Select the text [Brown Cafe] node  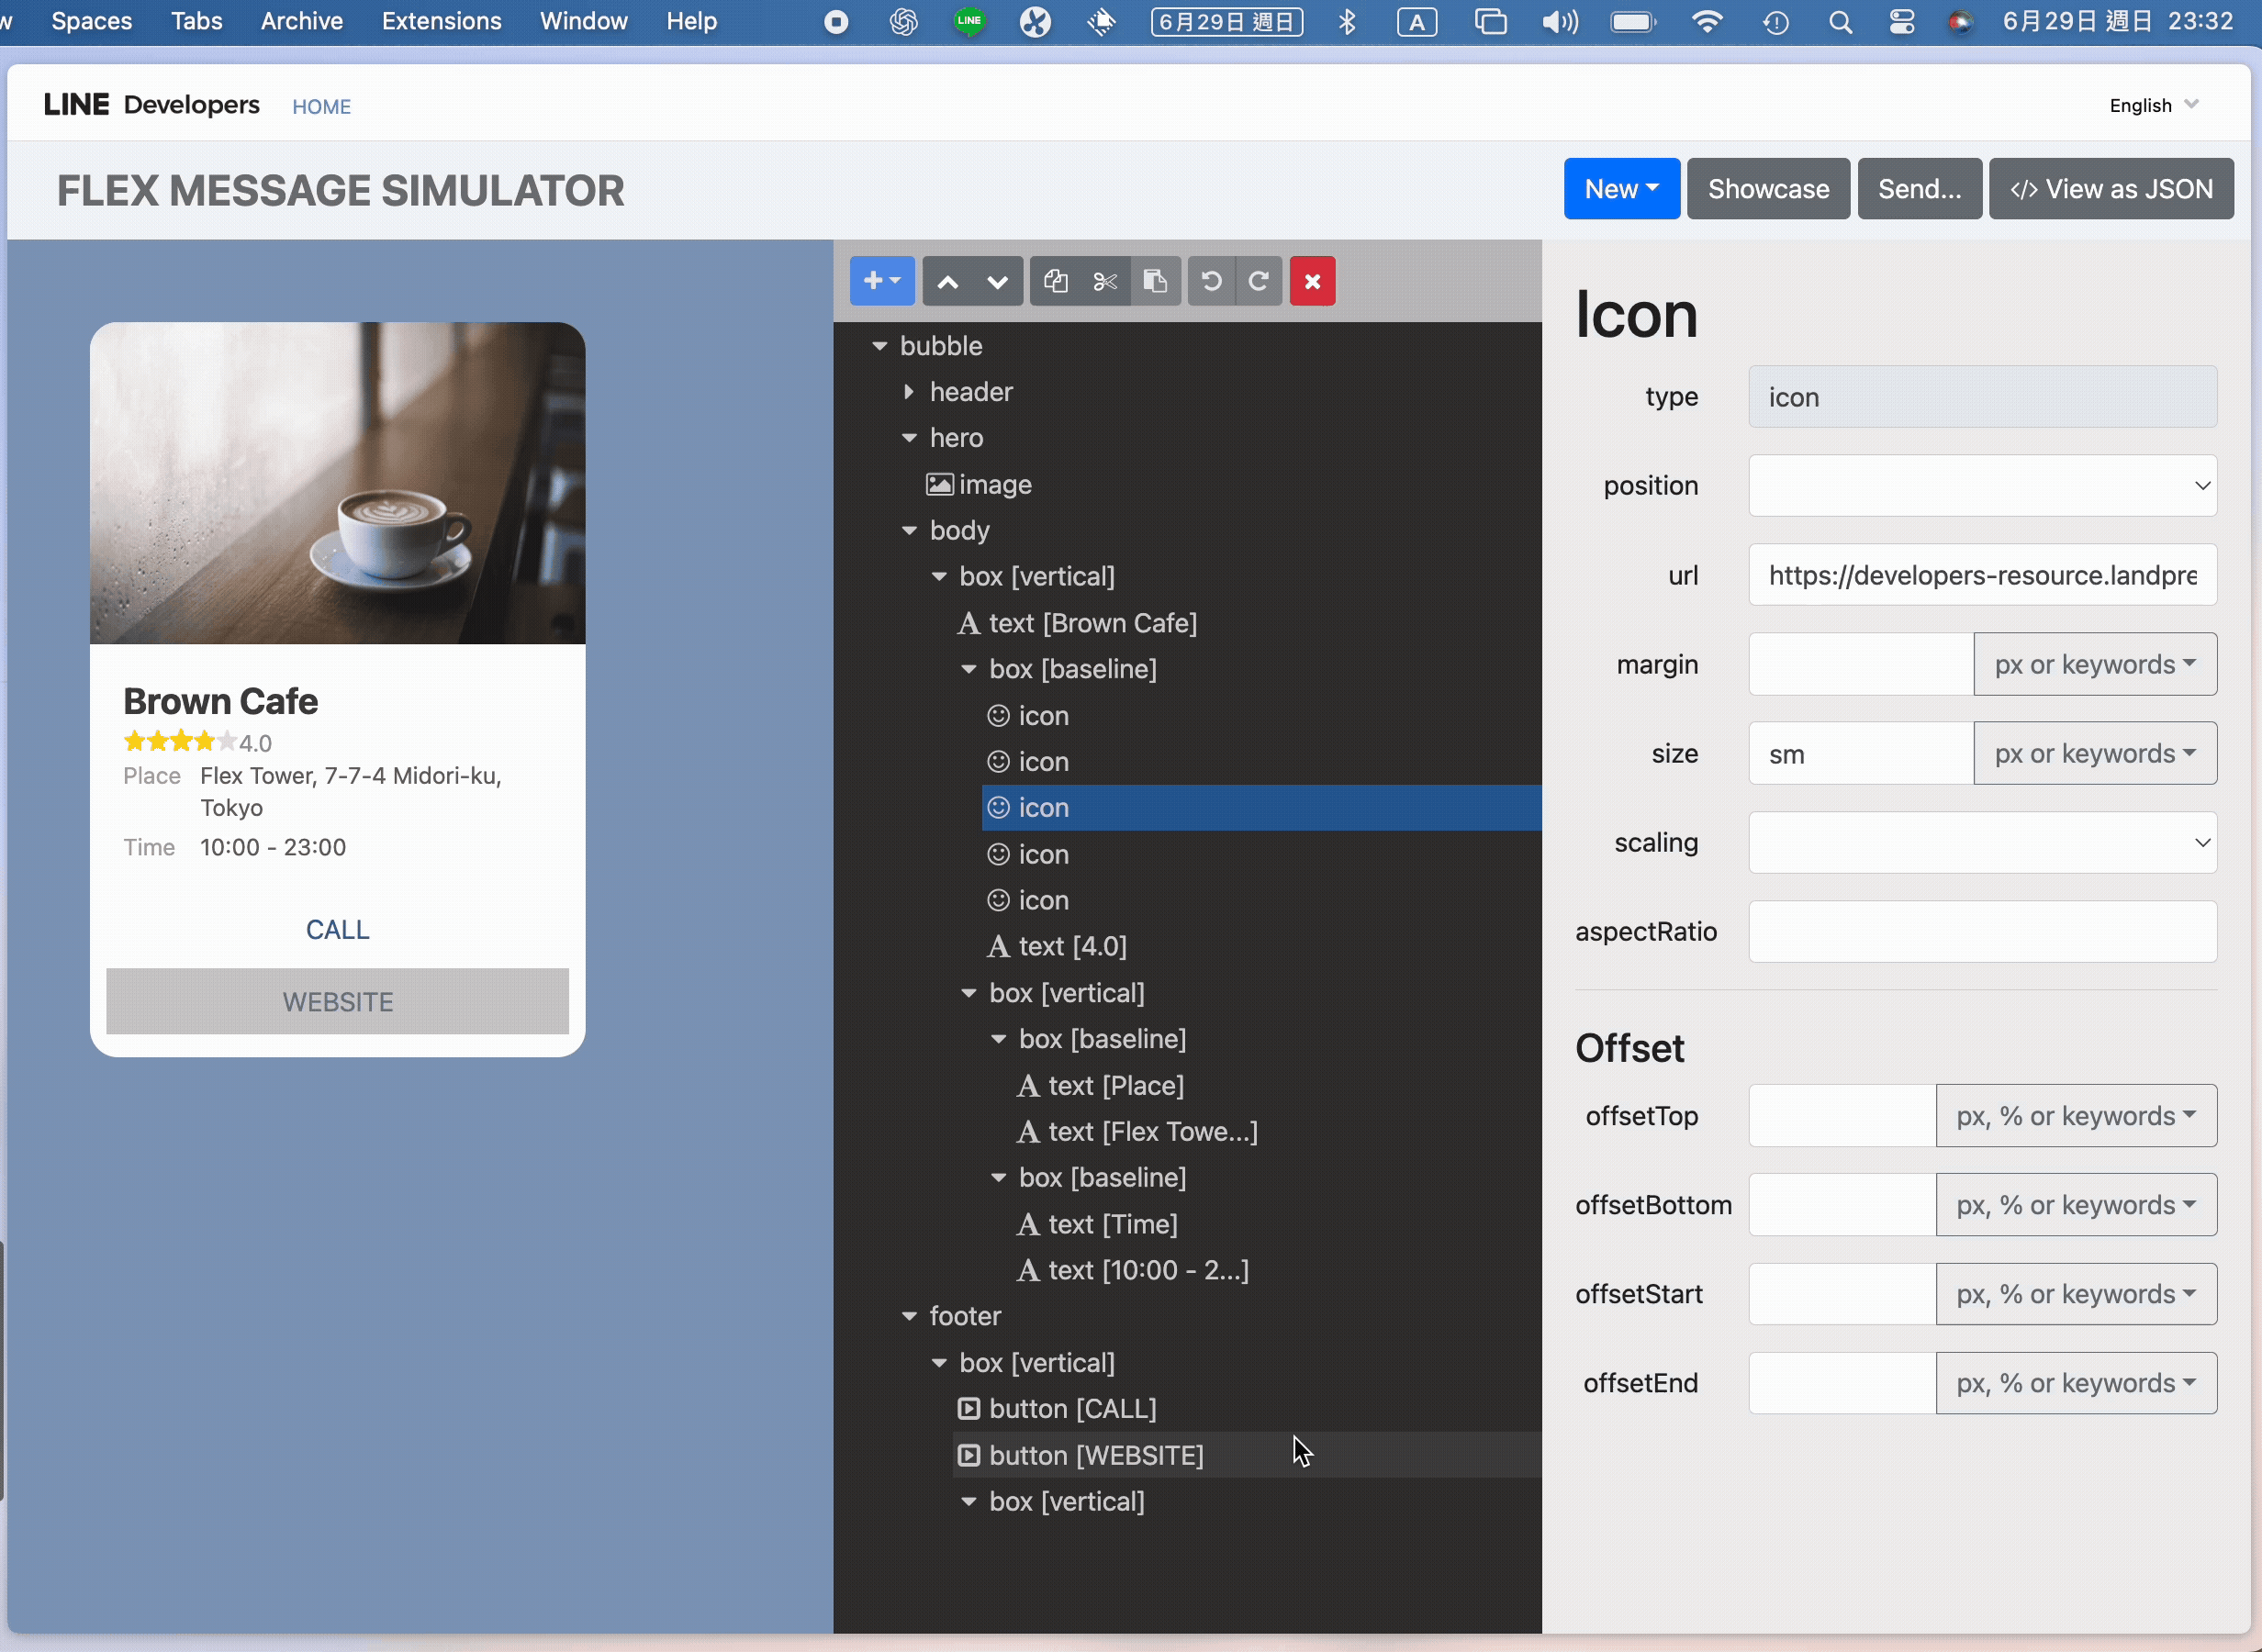[x=1077, y=623]
